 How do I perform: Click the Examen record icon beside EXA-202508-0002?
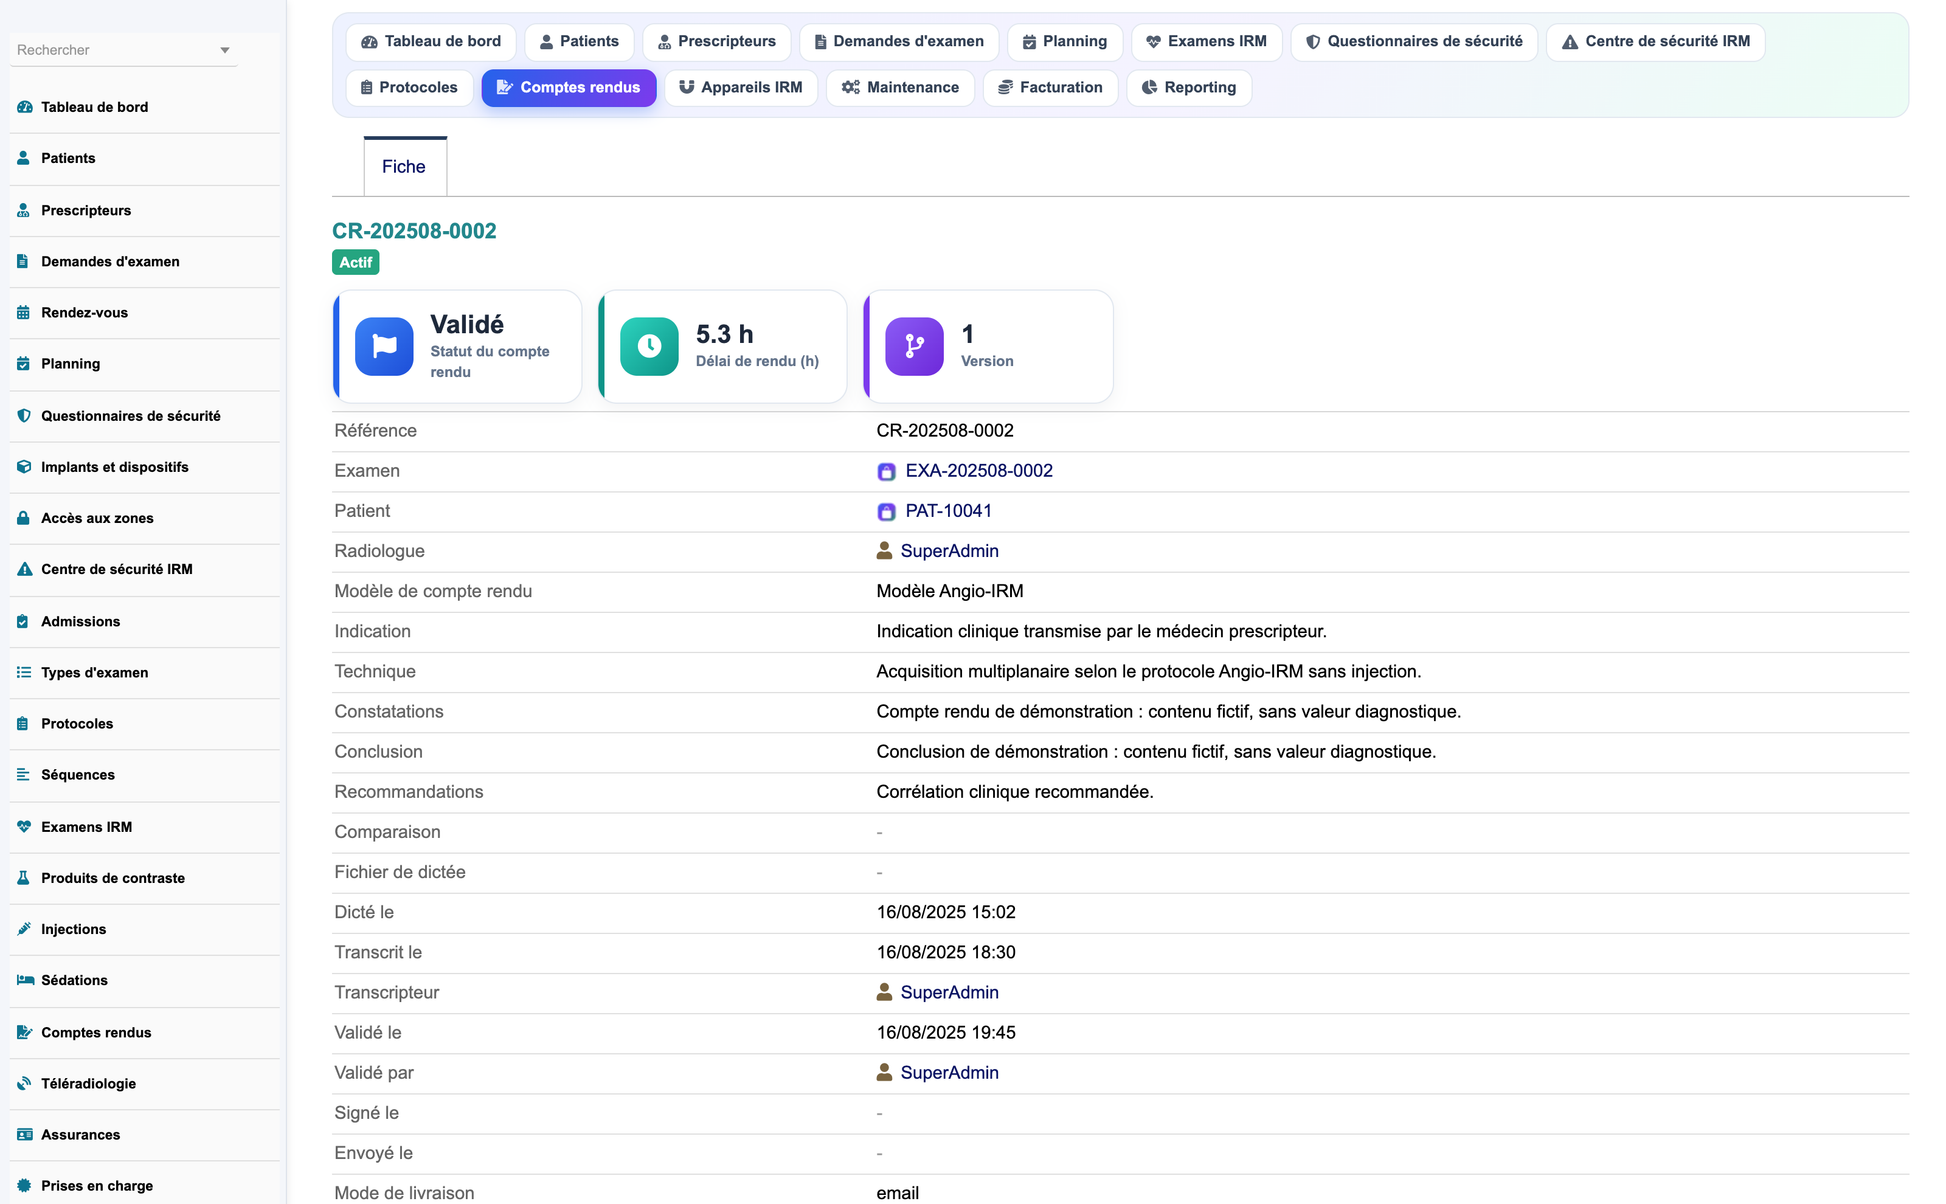(x=886, y=472)
